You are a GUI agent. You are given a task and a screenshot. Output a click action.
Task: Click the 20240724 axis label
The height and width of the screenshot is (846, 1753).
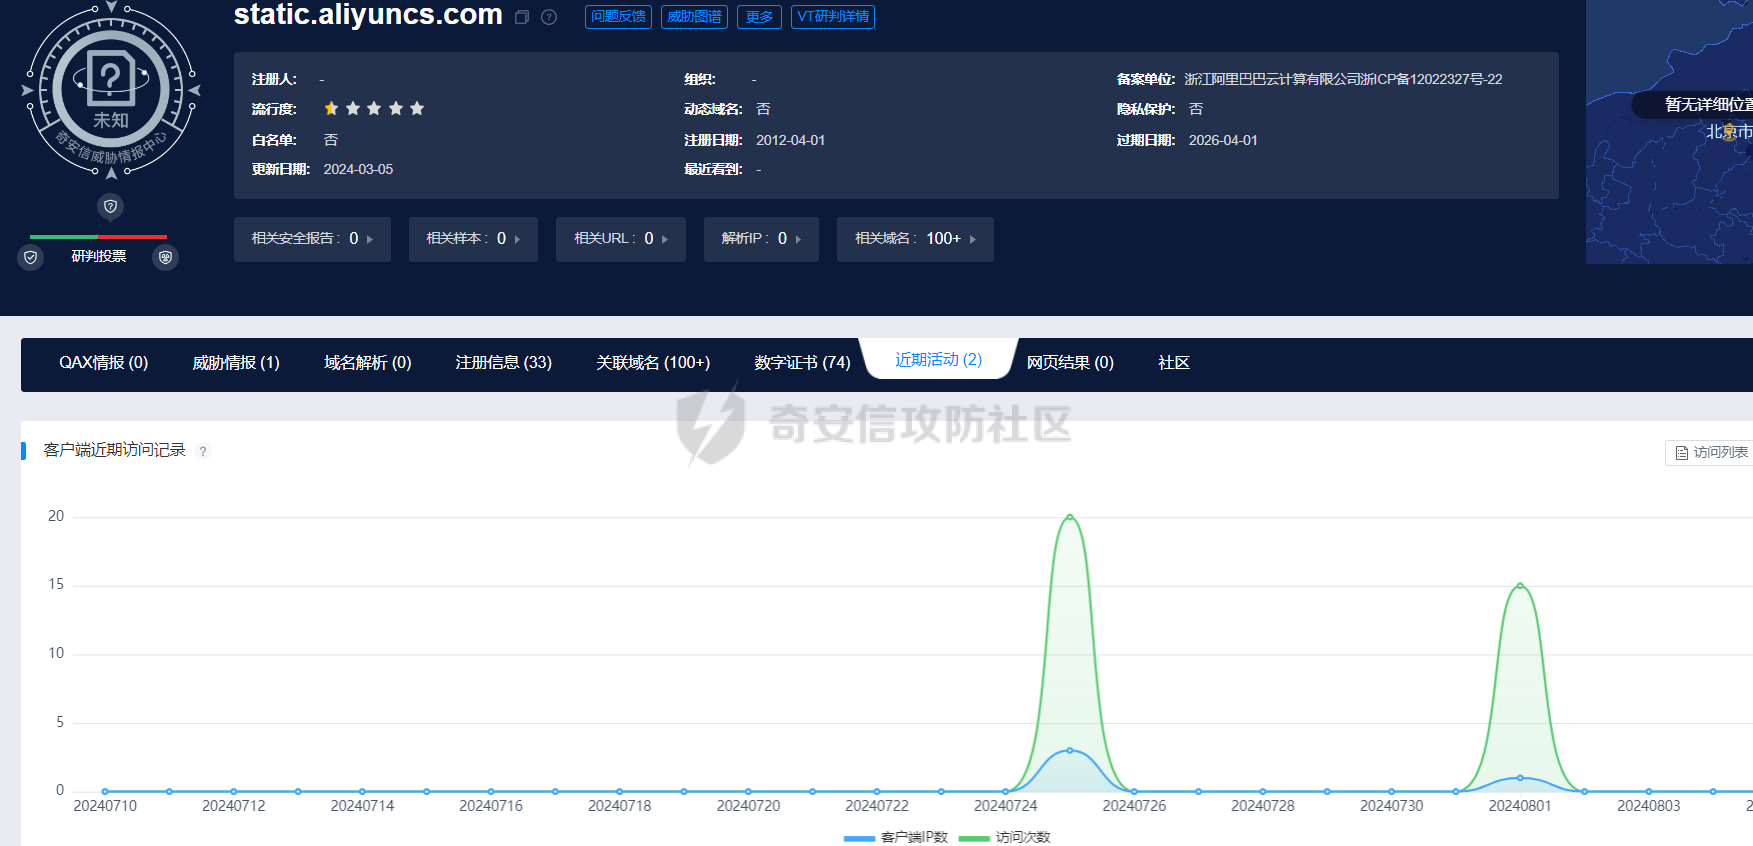pyautogui.click(x=1006, y=806)
